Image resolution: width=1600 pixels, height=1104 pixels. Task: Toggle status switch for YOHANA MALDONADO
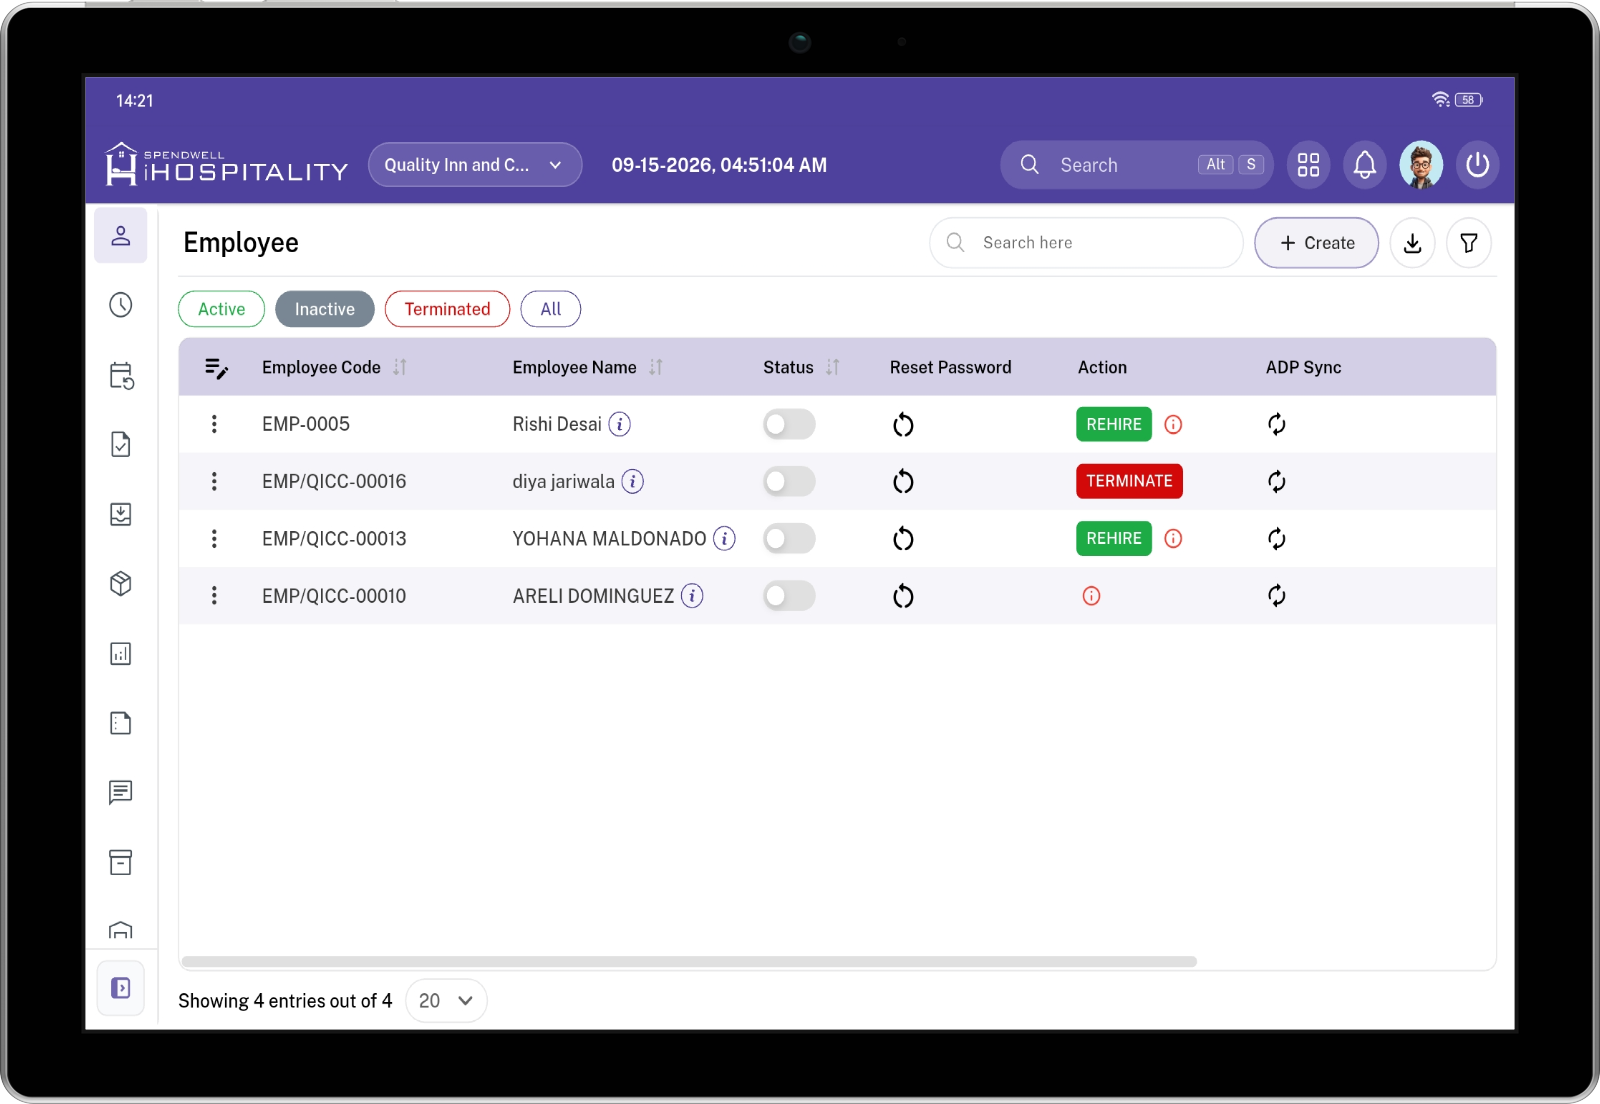[x=789, y=539]
